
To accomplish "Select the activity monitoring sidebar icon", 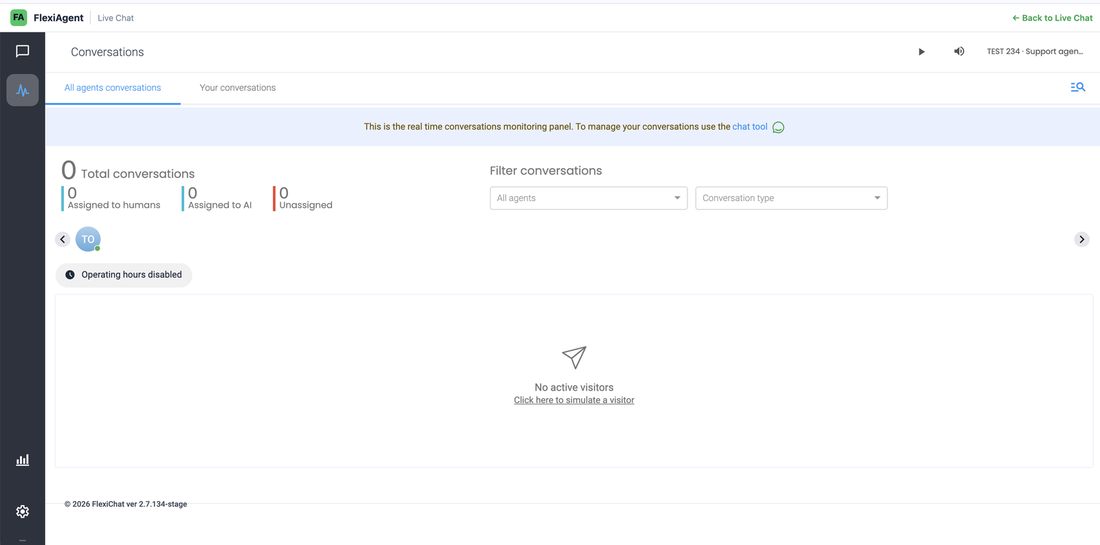I will [x=22, y=90].
